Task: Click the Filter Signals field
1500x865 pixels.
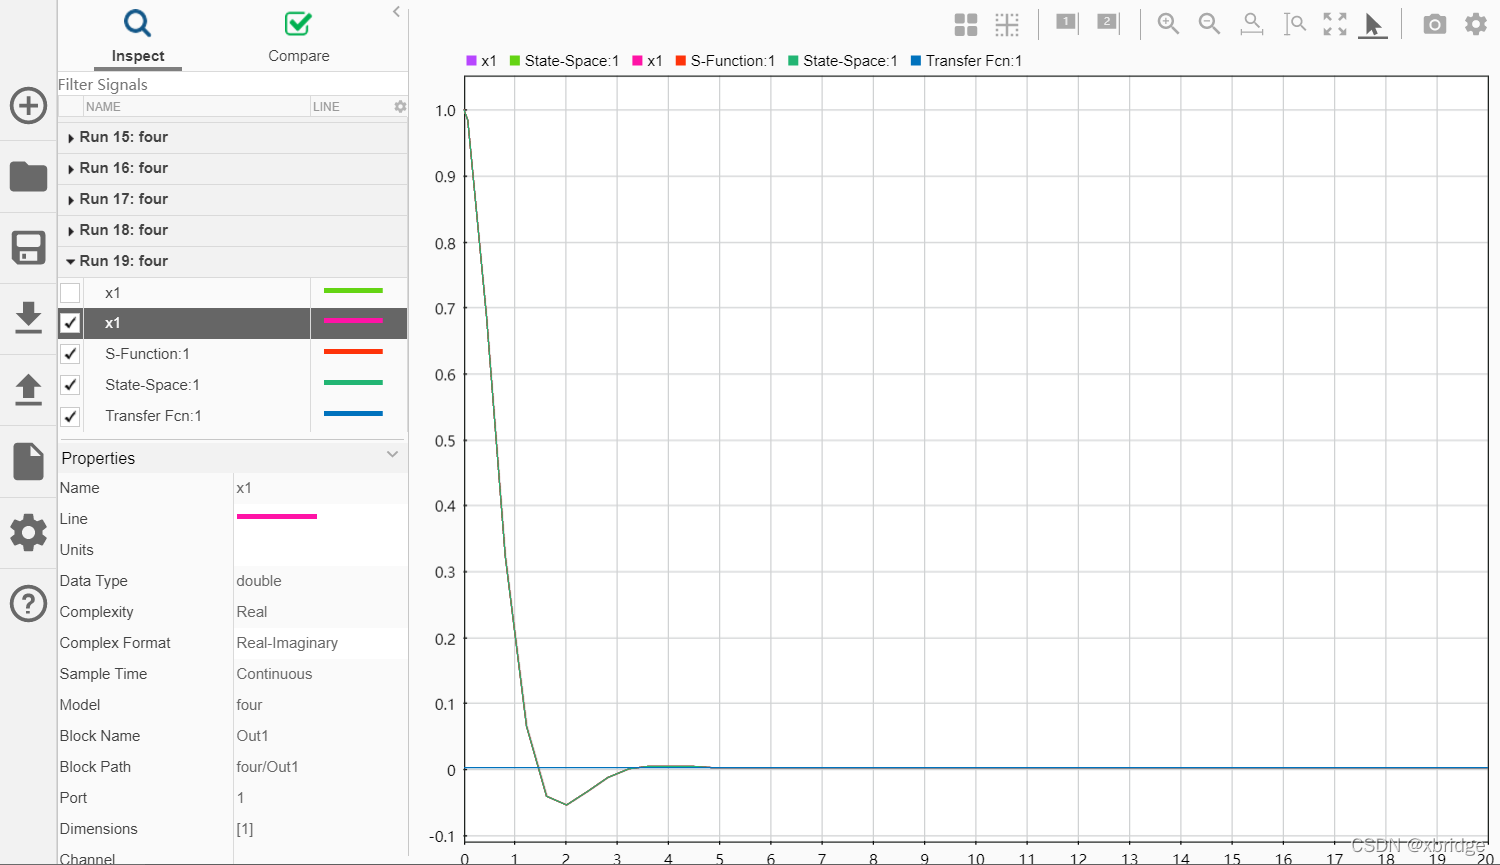Action: tap(232, 84)
